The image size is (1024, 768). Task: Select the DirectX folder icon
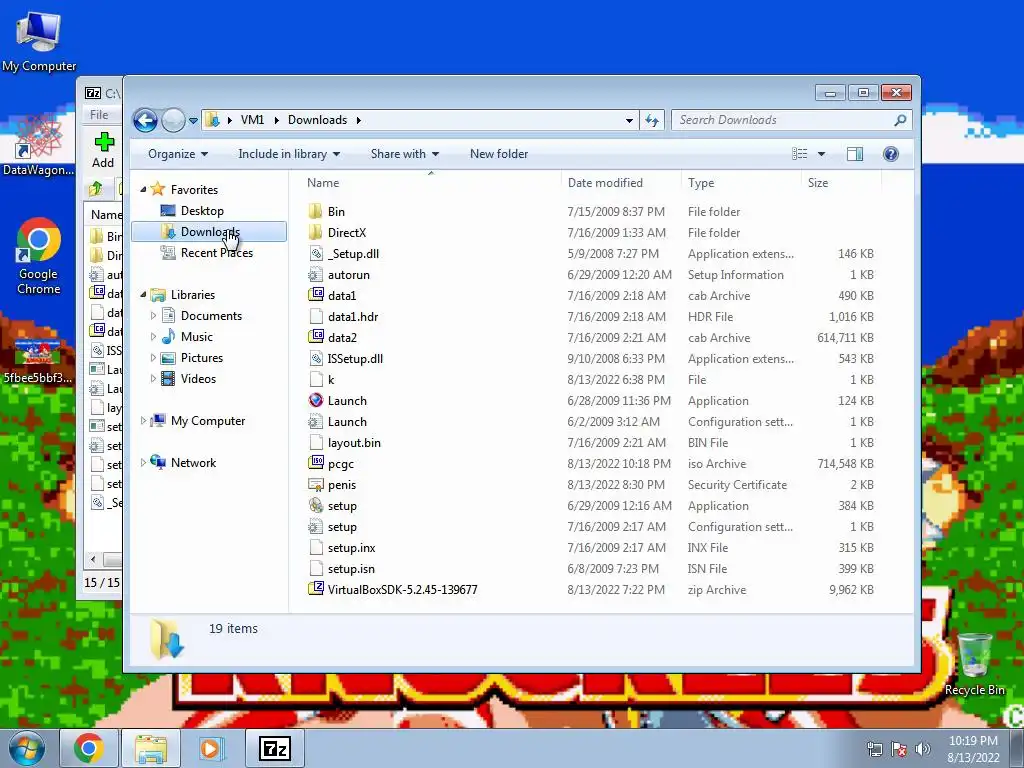(315, 232)
